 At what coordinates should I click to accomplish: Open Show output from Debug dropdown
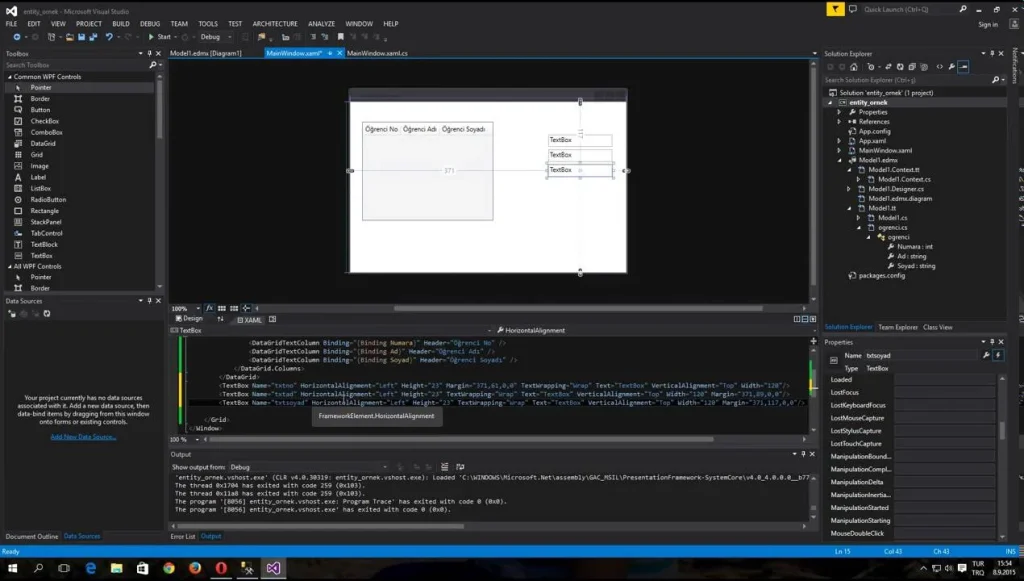point(309,467)
